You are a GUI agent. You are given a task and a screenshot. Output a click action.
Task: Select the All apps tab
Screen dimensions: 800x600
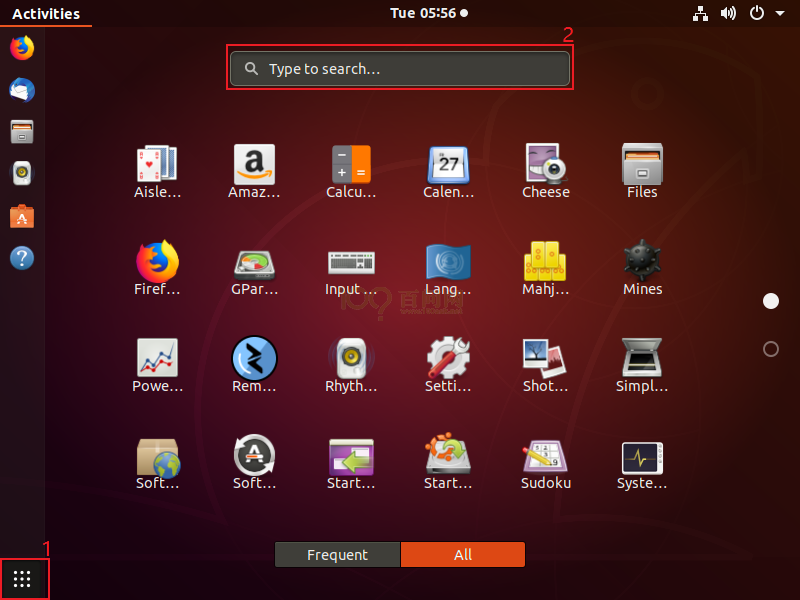pos(463,555)
